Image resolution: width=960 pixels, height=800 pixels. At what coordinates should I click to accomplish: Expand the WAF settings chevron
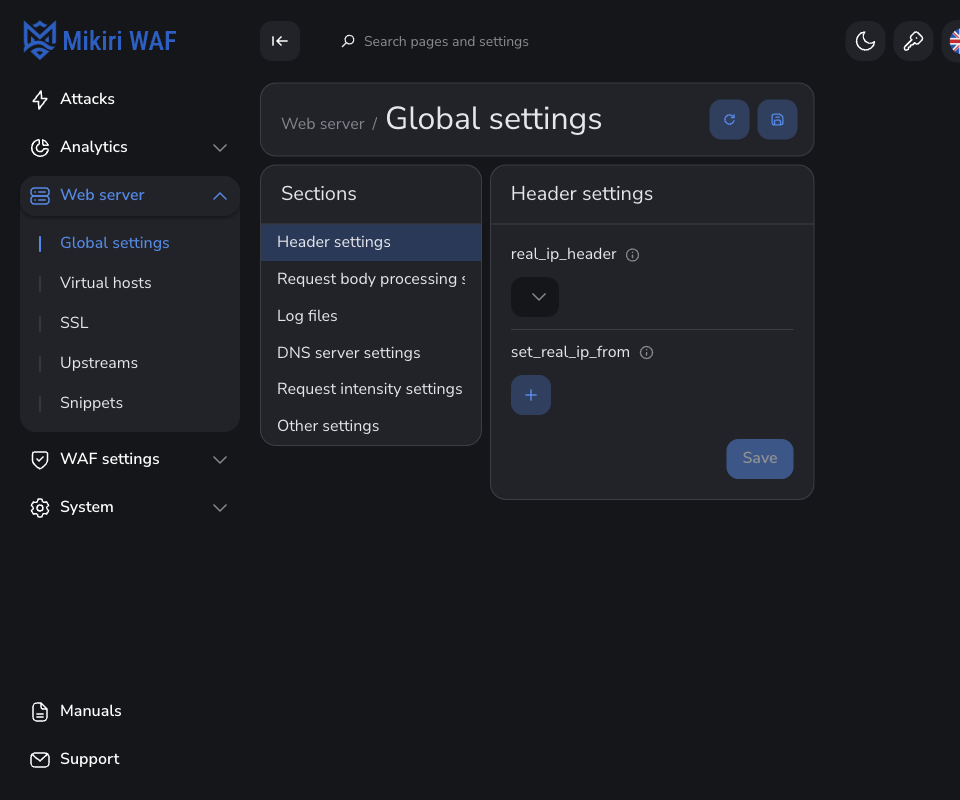tap(220, 460)
